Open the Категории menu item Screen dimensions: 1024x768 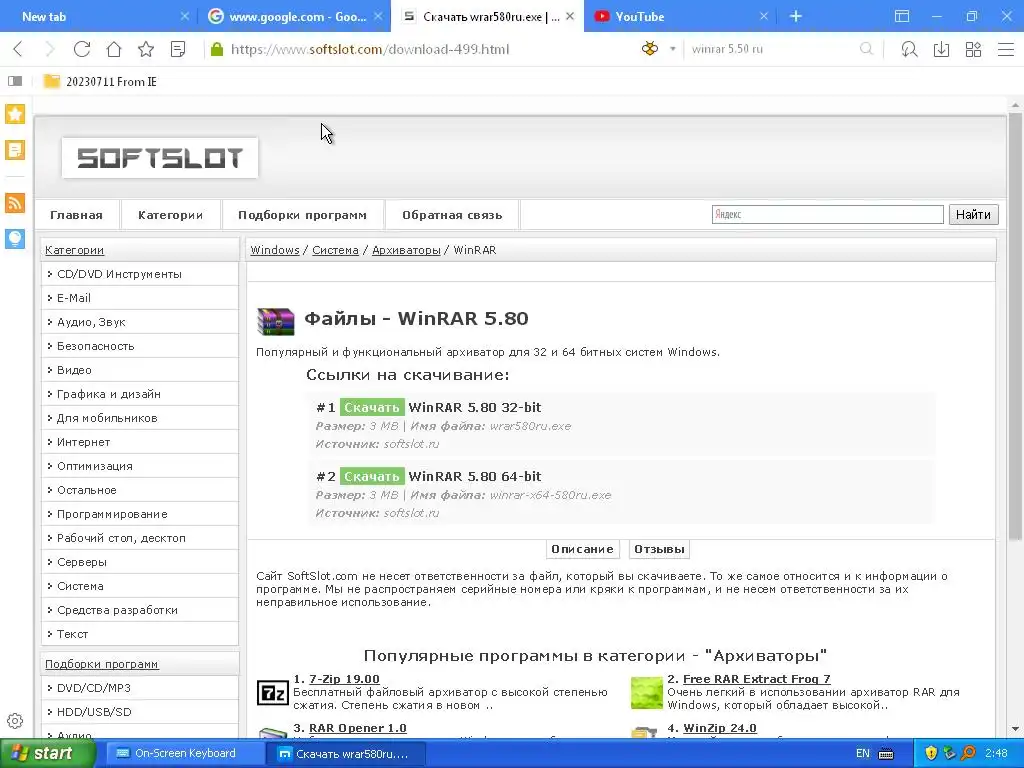(170, 215)
